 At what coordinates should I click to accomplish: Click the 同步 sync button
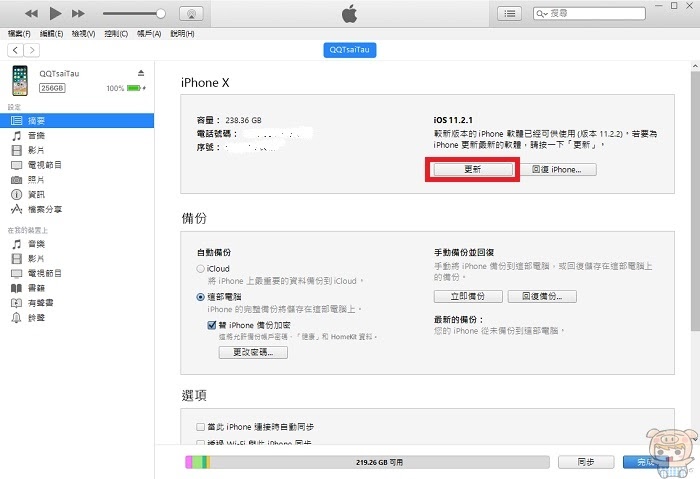click(586, 462)
